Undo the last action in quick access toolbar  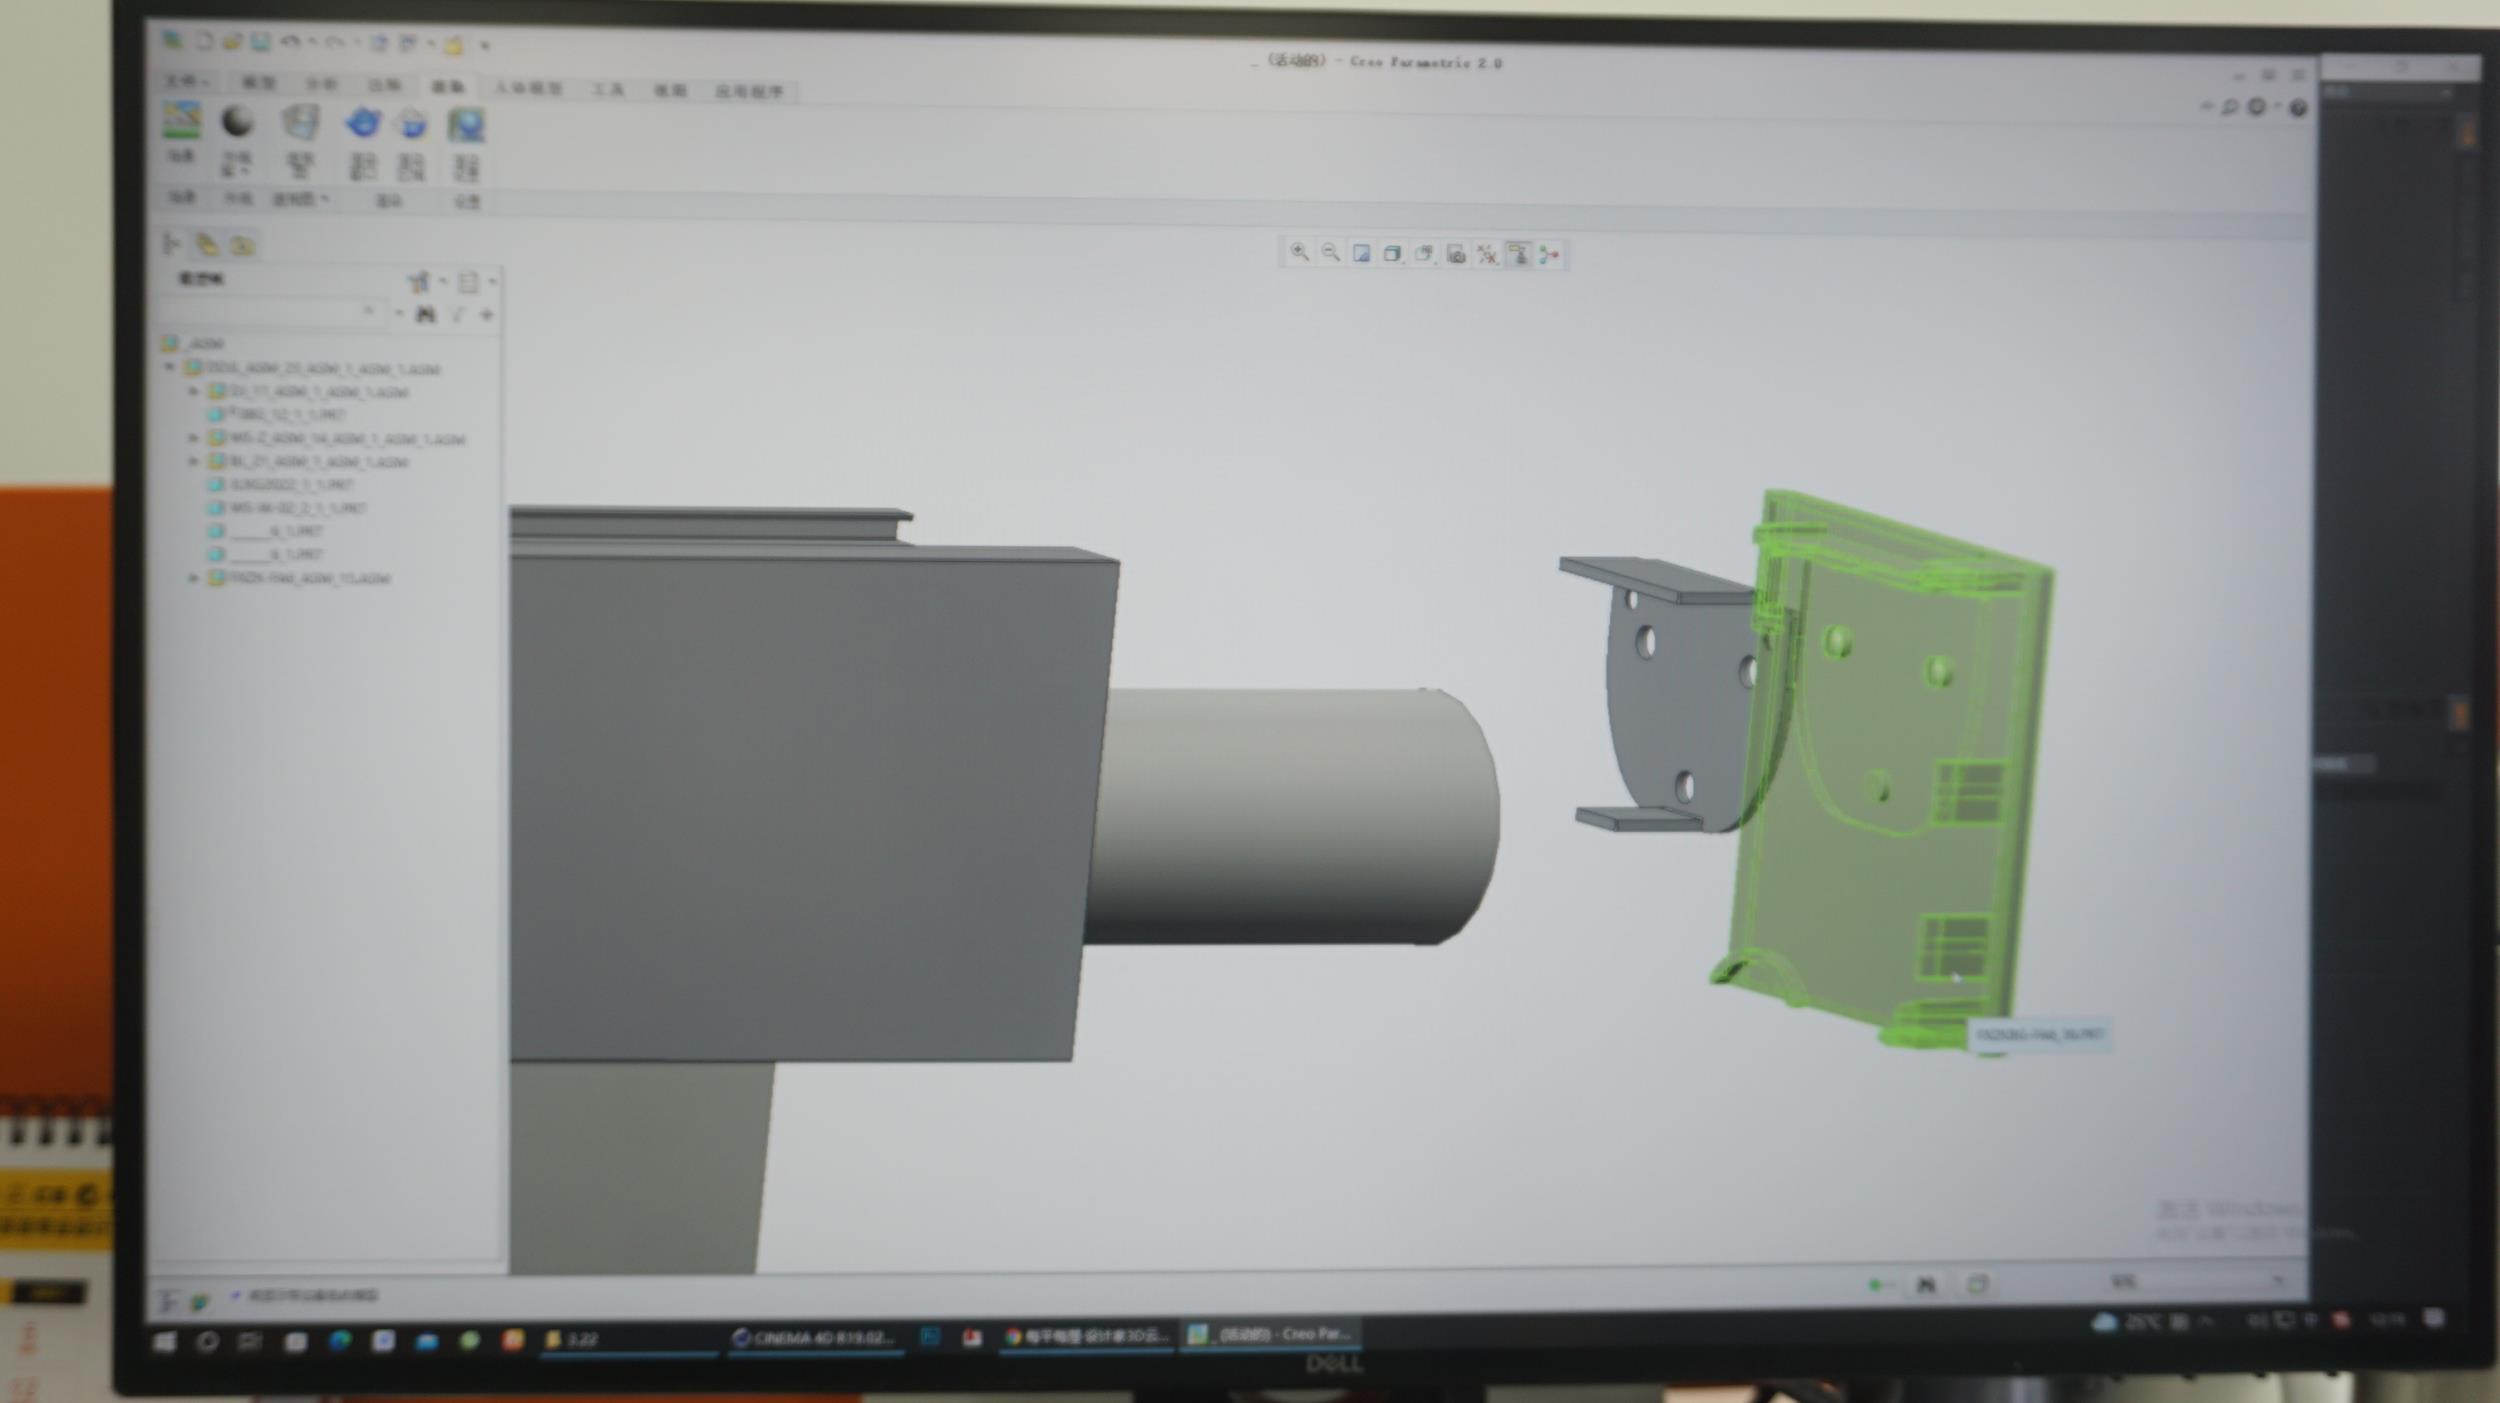coord(290,42)
